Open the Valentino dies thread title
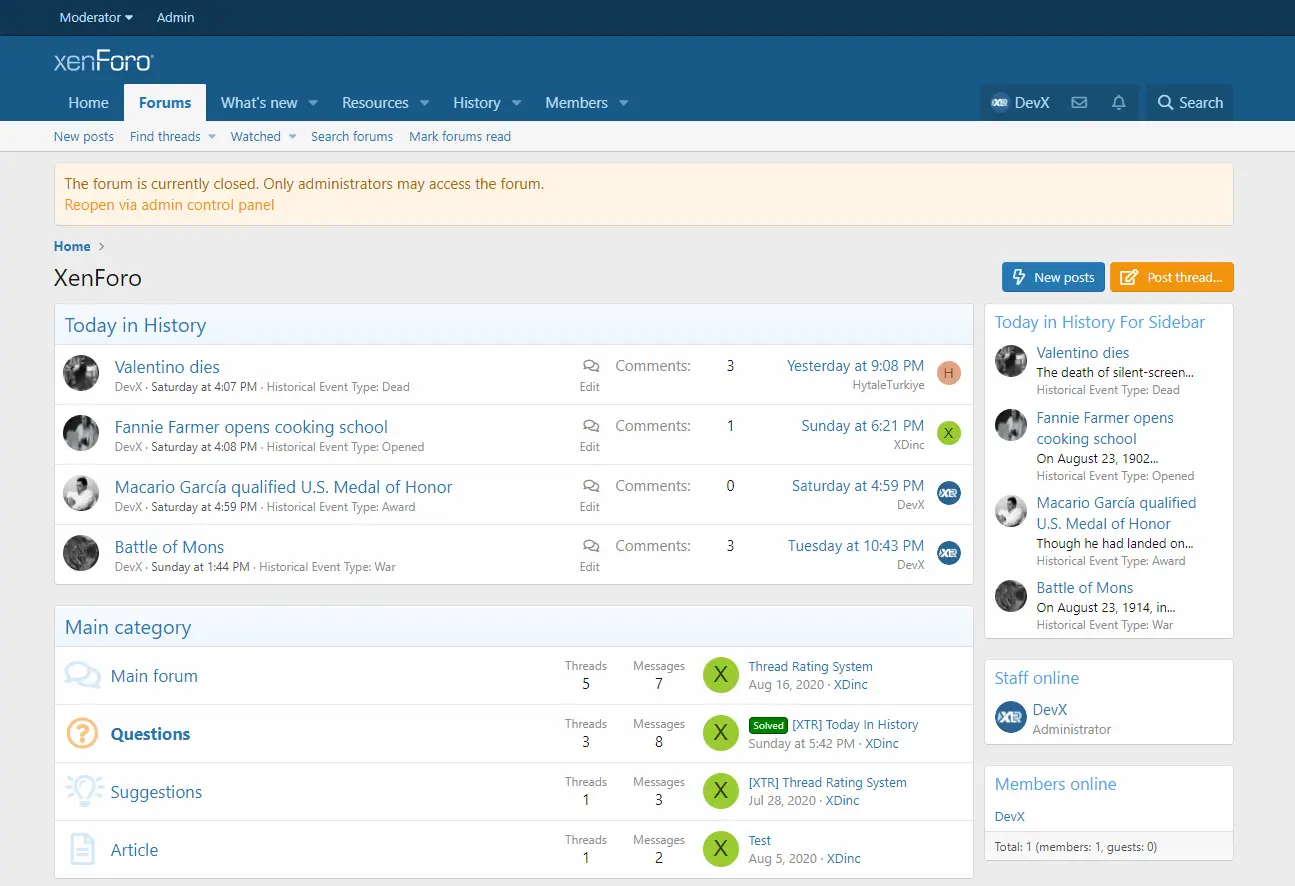Viewport: 1295px width, 886px height. click(x=167, y=367)
